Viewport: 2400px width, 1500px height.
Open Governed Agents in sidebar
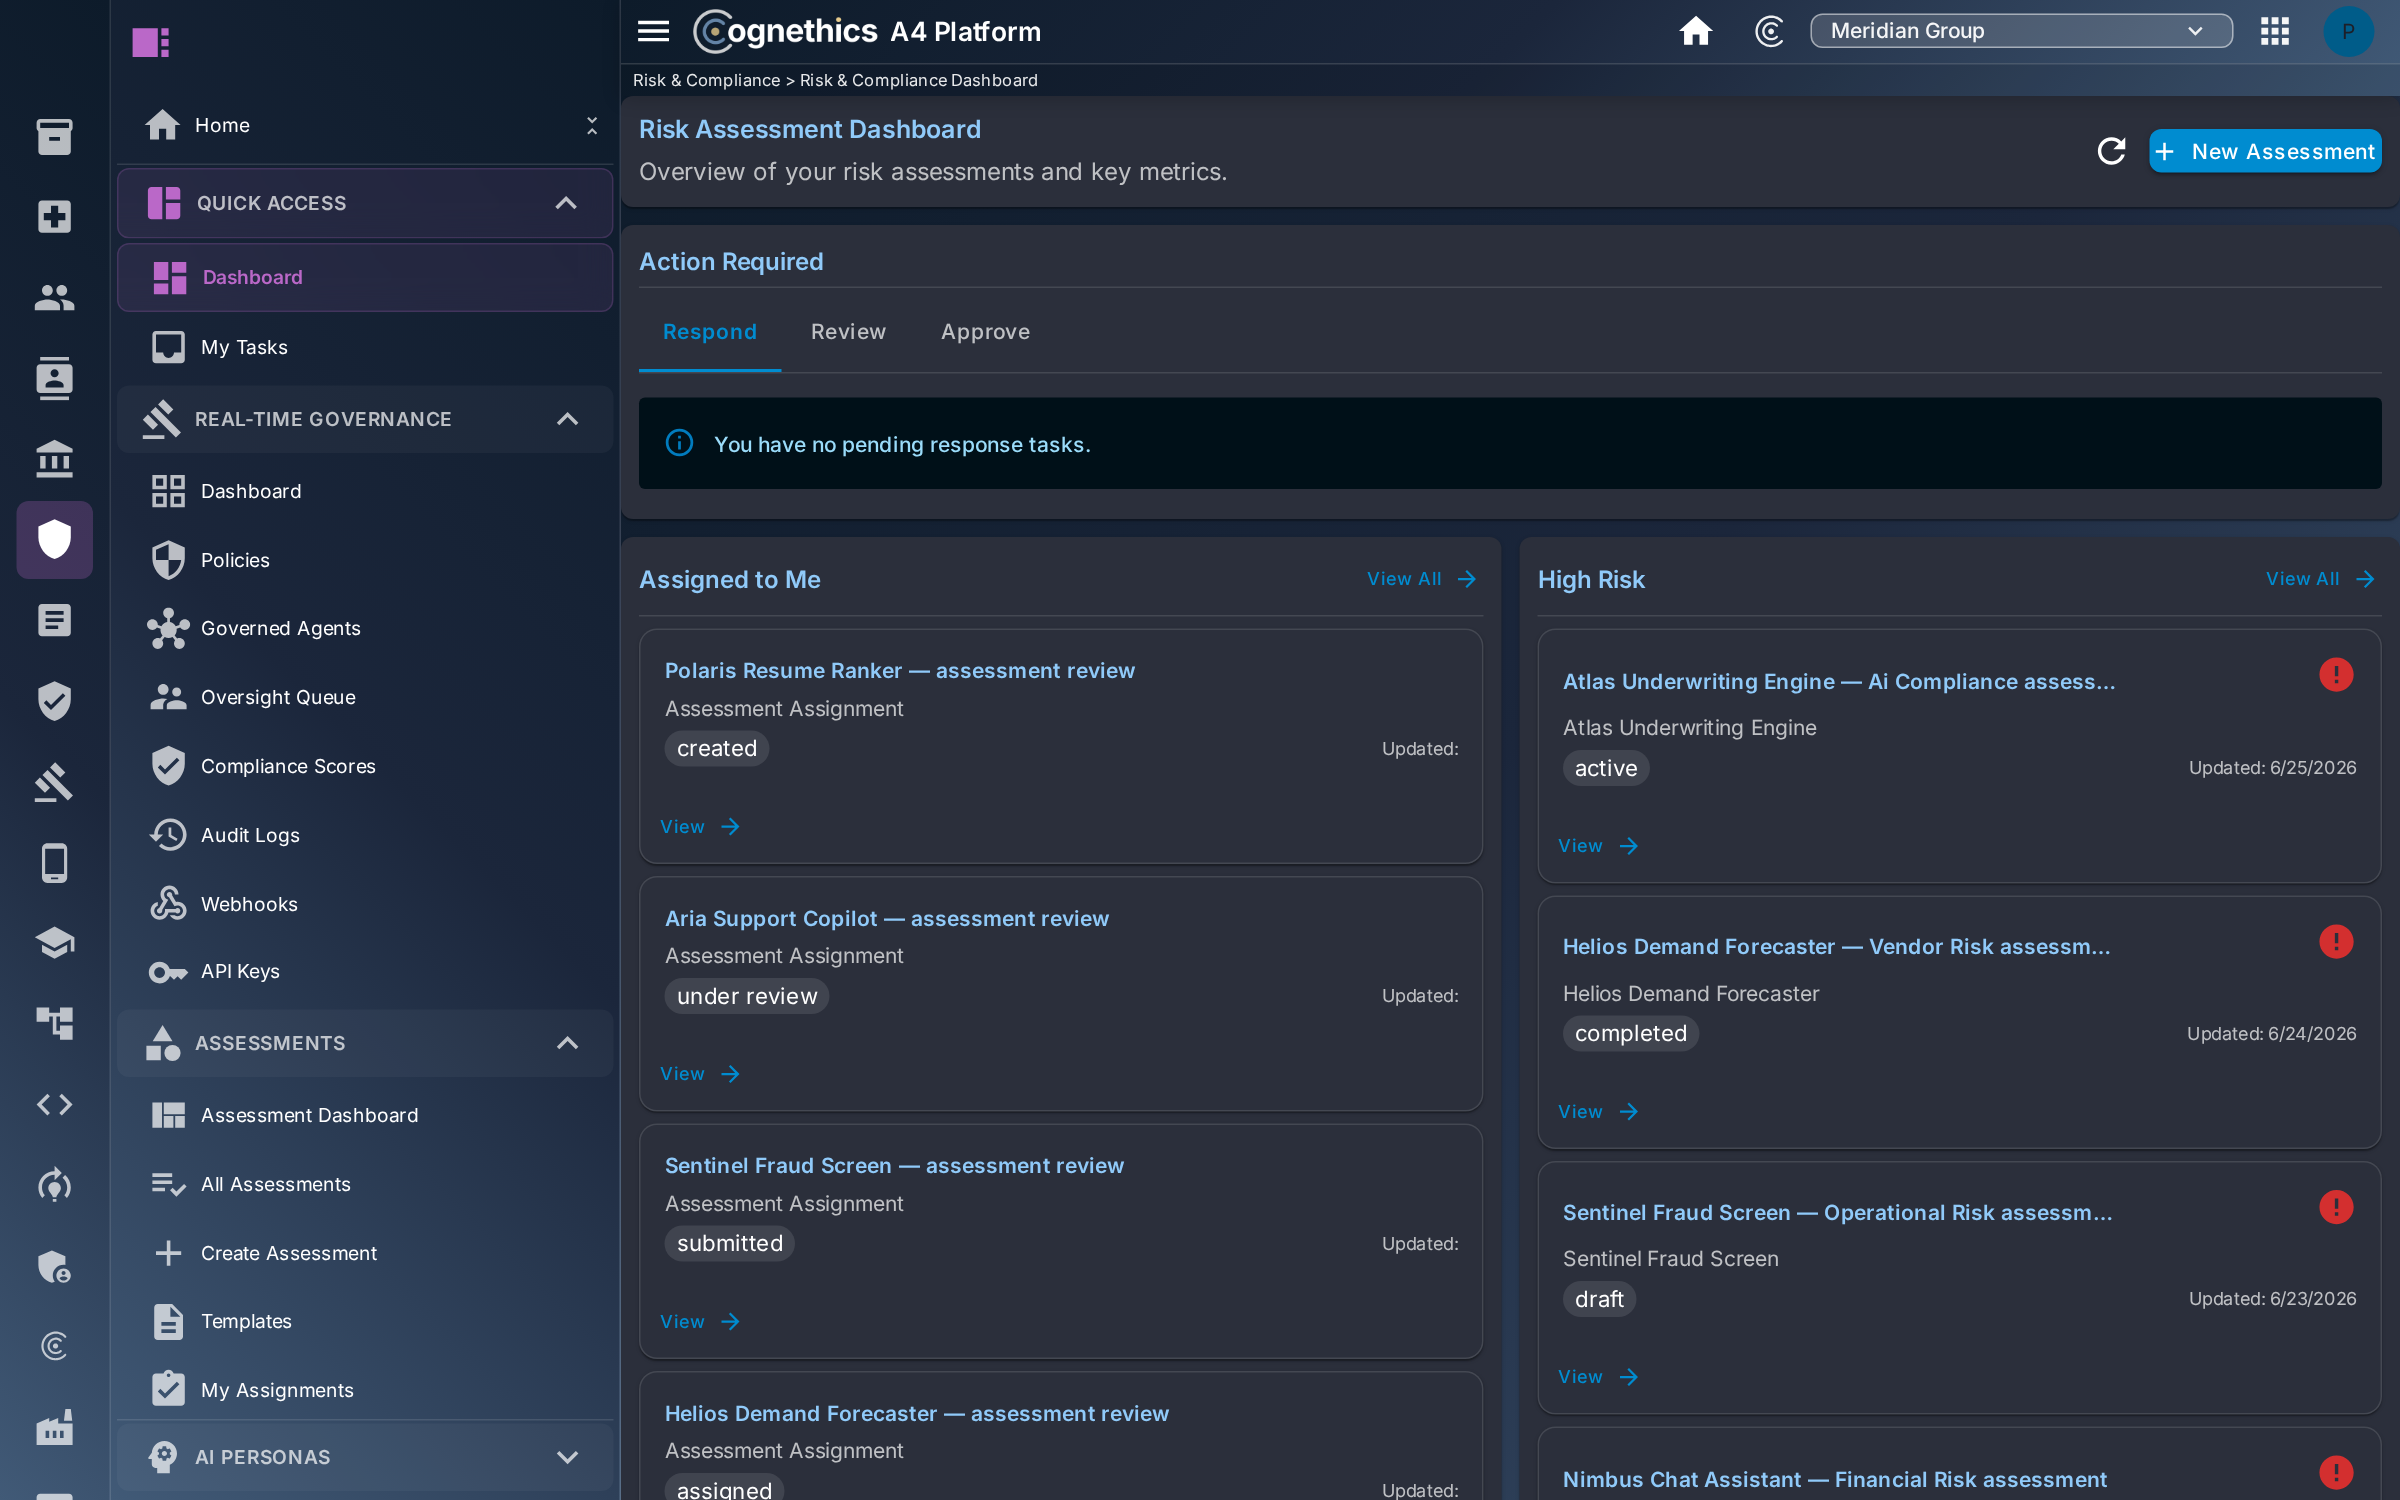pyautogui.click(x=364, y=628)
